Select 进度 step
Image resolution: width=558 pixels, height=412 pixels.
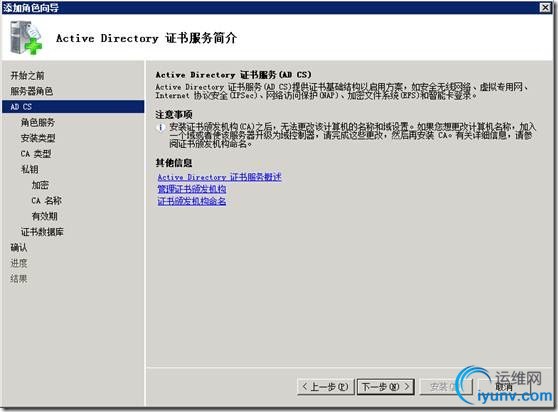click(x=19, y=263)
